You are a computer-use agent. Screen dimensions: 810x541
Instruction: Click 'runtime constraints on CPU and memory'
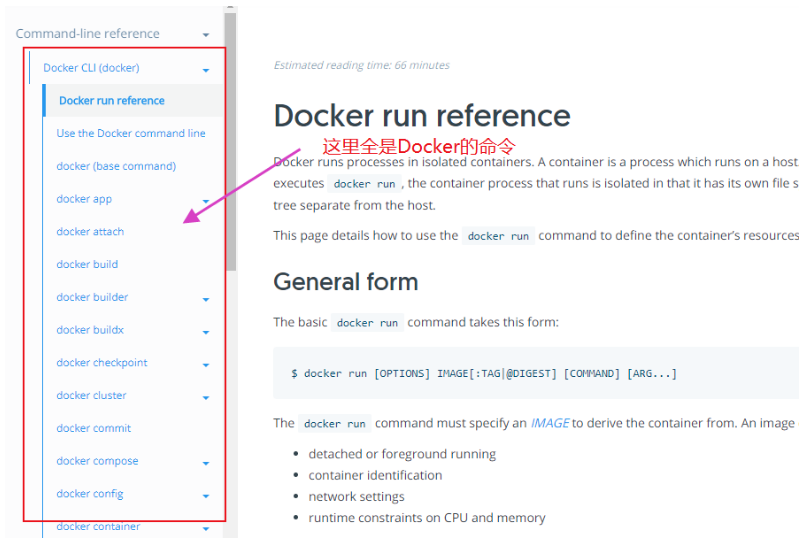[x=427, y=518]
